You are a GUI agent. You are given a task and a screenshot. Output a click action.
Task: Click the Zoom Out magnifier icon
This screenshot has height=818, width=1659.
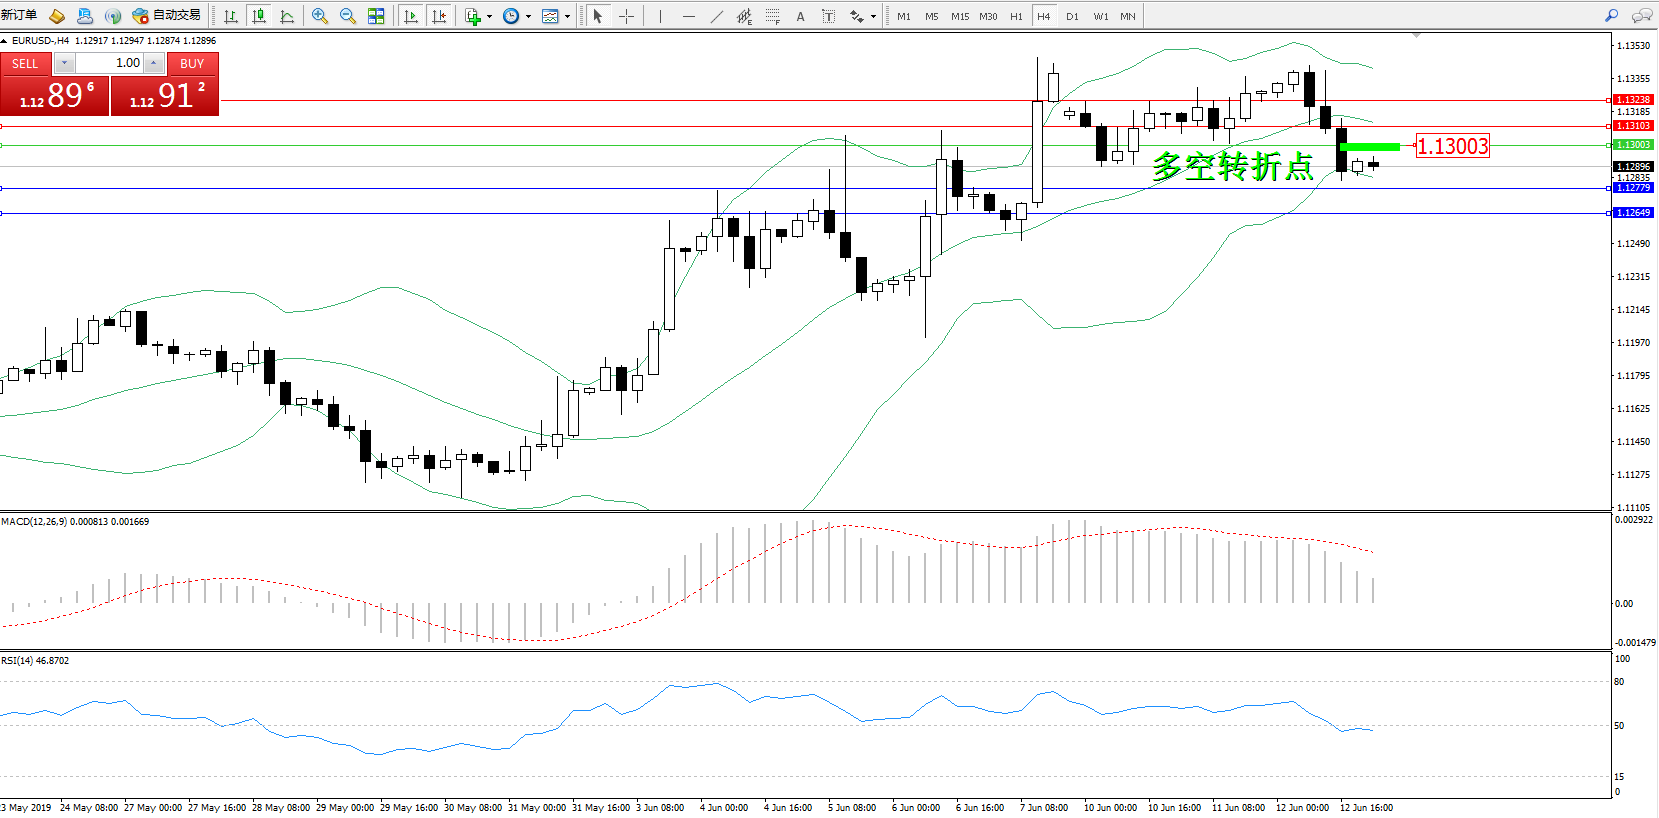(x=348, y=16)
